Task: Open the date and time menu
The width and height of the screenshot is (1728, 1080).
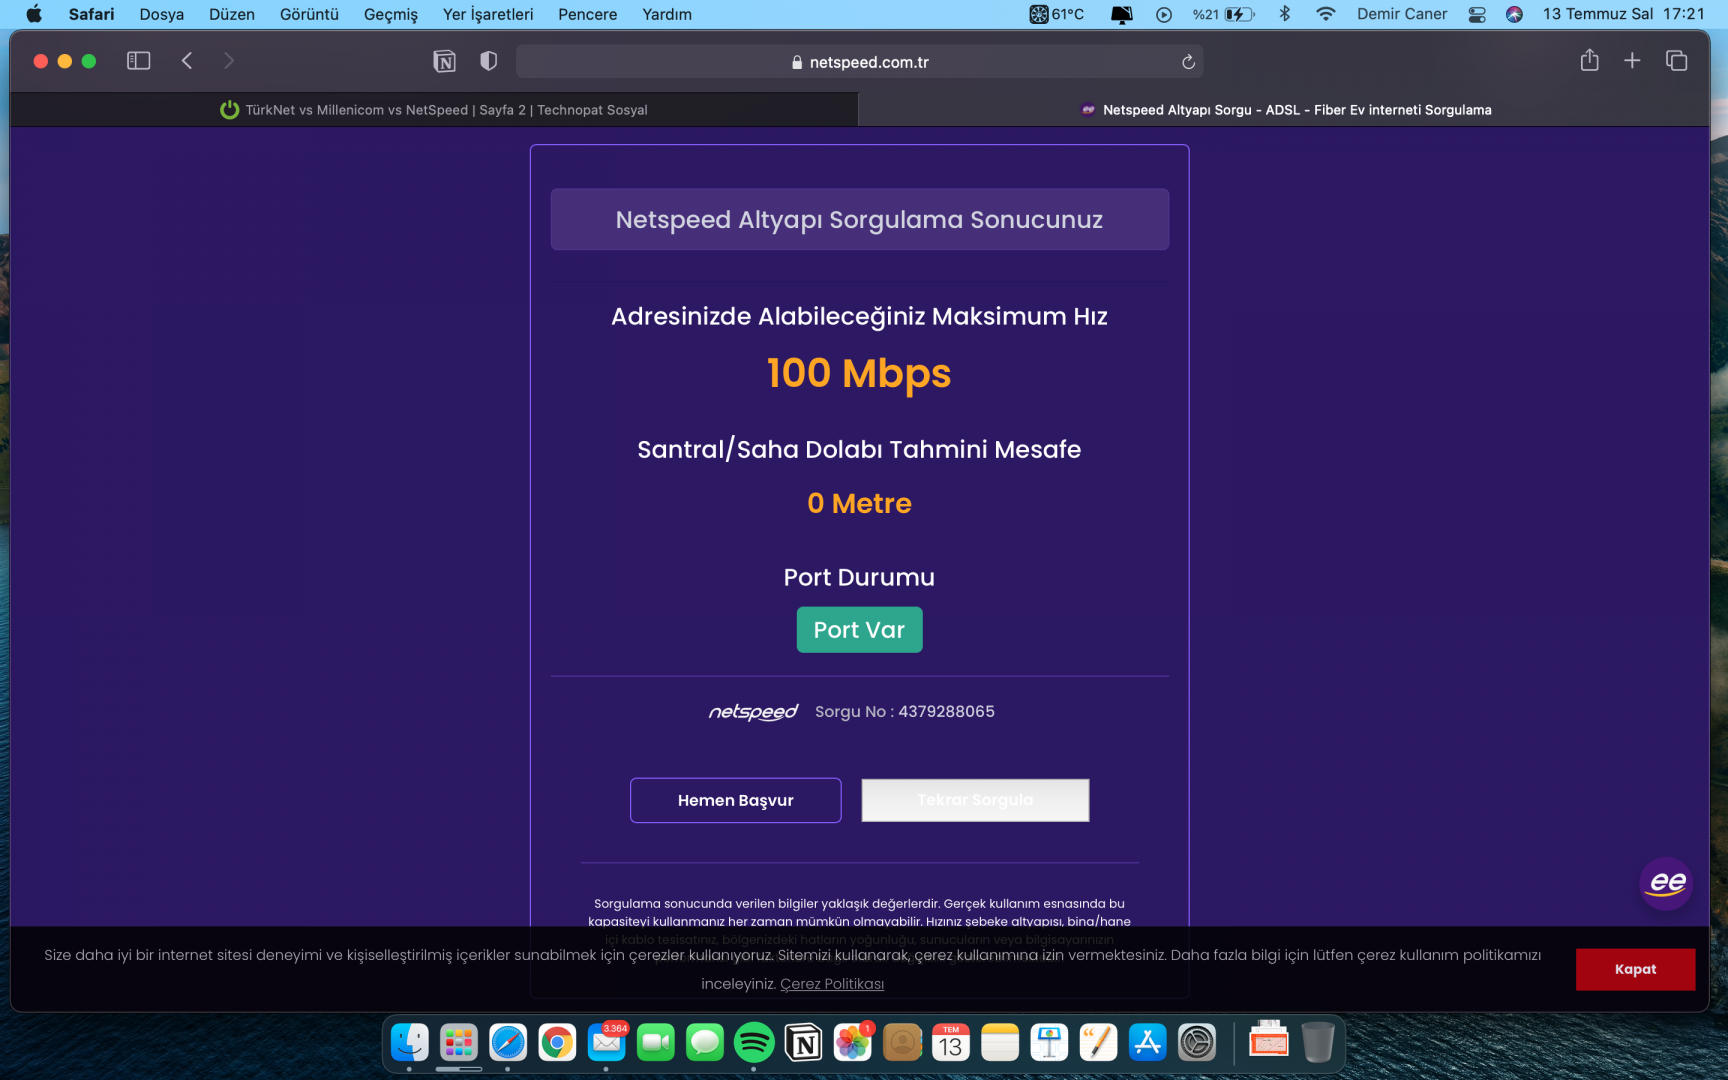Action: [x=1624, y=14]
